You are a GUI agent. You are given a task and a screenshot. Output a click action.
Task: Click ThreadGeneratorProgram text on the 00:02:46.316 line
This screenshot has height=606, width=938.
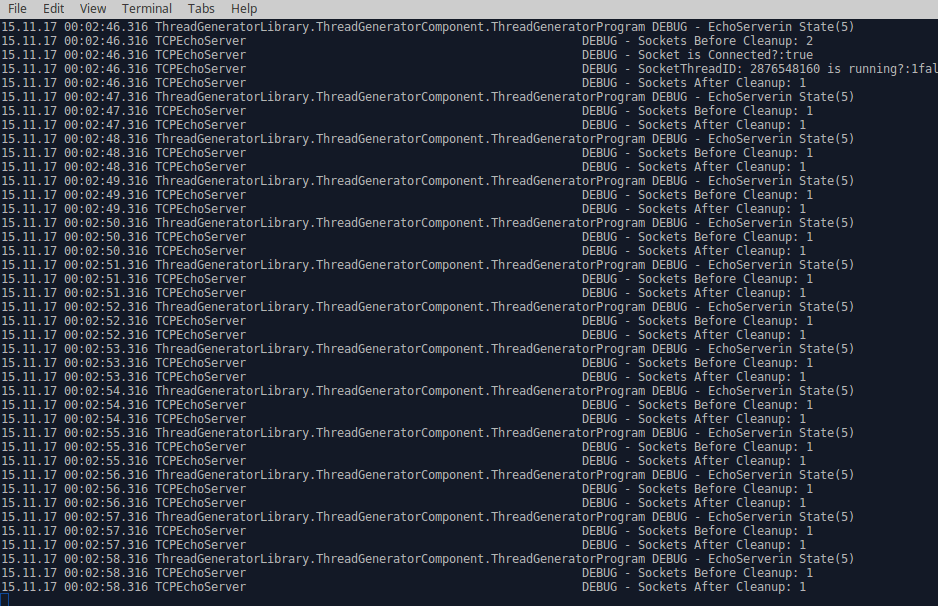tap(568, 27)
